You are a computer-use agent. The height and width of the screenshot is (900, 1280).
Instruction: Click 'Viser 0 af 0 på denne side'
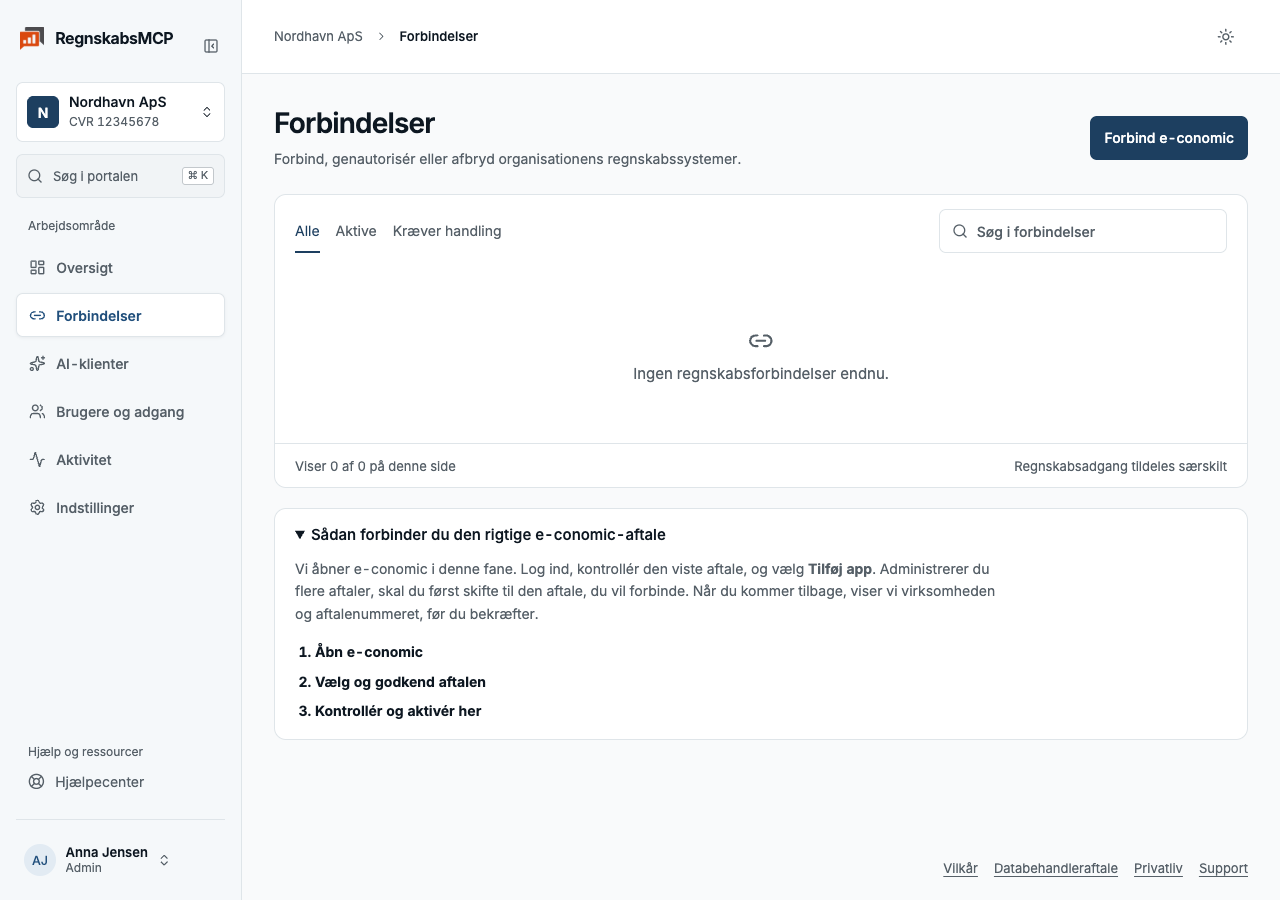[x=375, y=466]
